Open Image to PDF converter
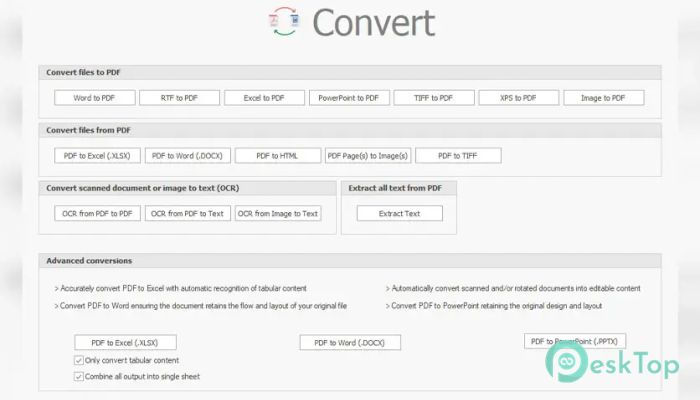700x400 pixels. (x=604, y=98)
